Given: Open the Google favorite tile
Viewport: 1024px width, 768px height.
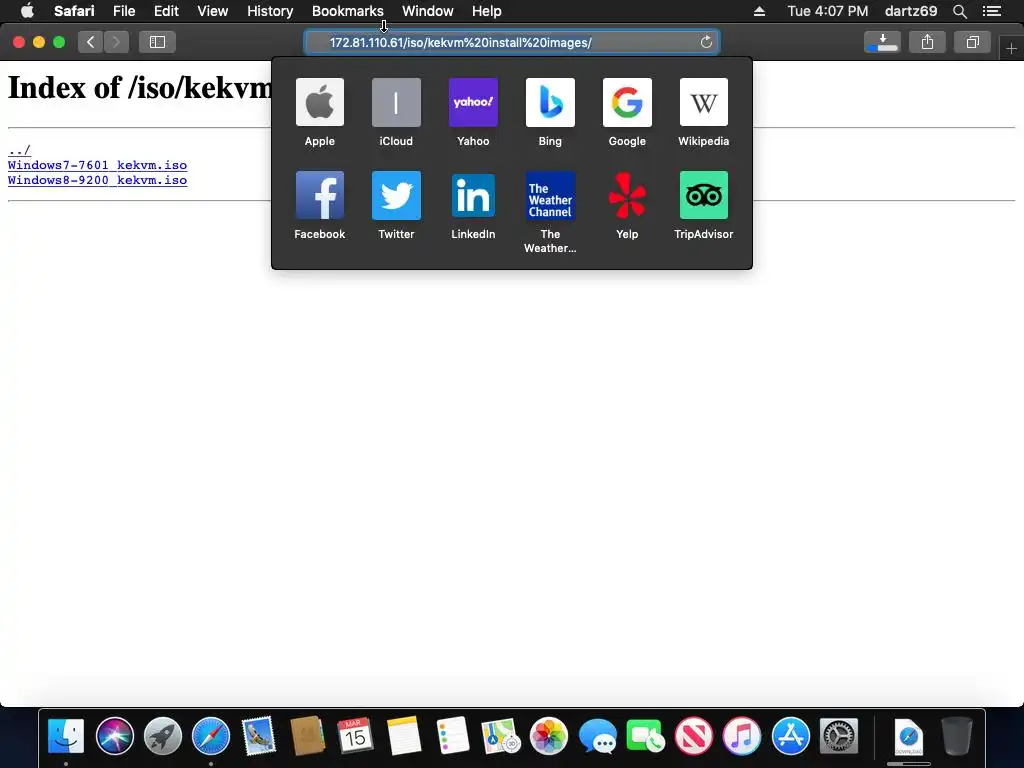Looking at the screenshot, I should coord(627,103).
